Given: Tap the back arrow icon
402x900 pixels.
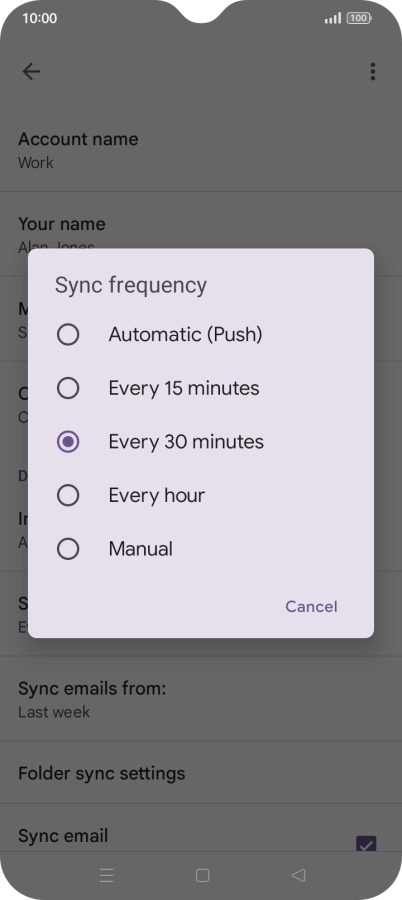Looking at the screenshot, I should point(31,71).
